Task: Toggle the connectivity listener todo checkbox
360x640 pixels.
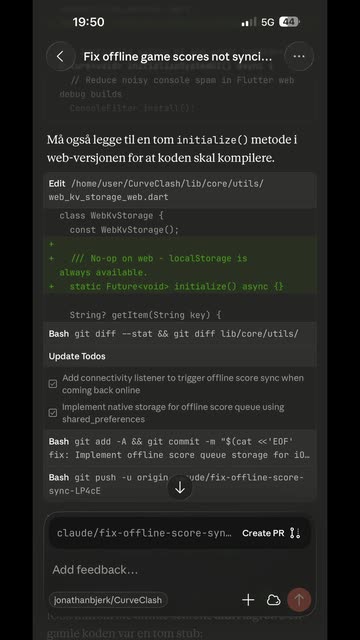Action: click(53, 384)
